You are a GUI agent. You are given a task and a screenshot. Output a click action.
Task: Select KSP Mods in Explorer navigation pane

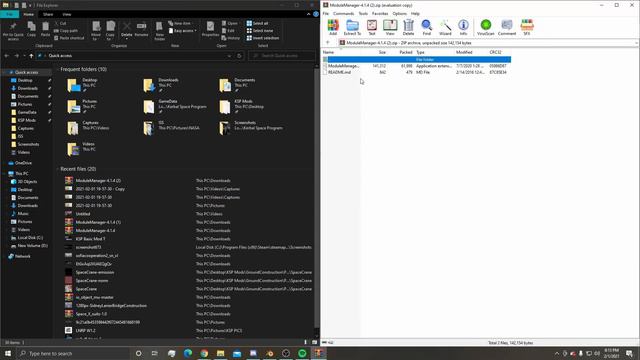[x=27, y=120]
